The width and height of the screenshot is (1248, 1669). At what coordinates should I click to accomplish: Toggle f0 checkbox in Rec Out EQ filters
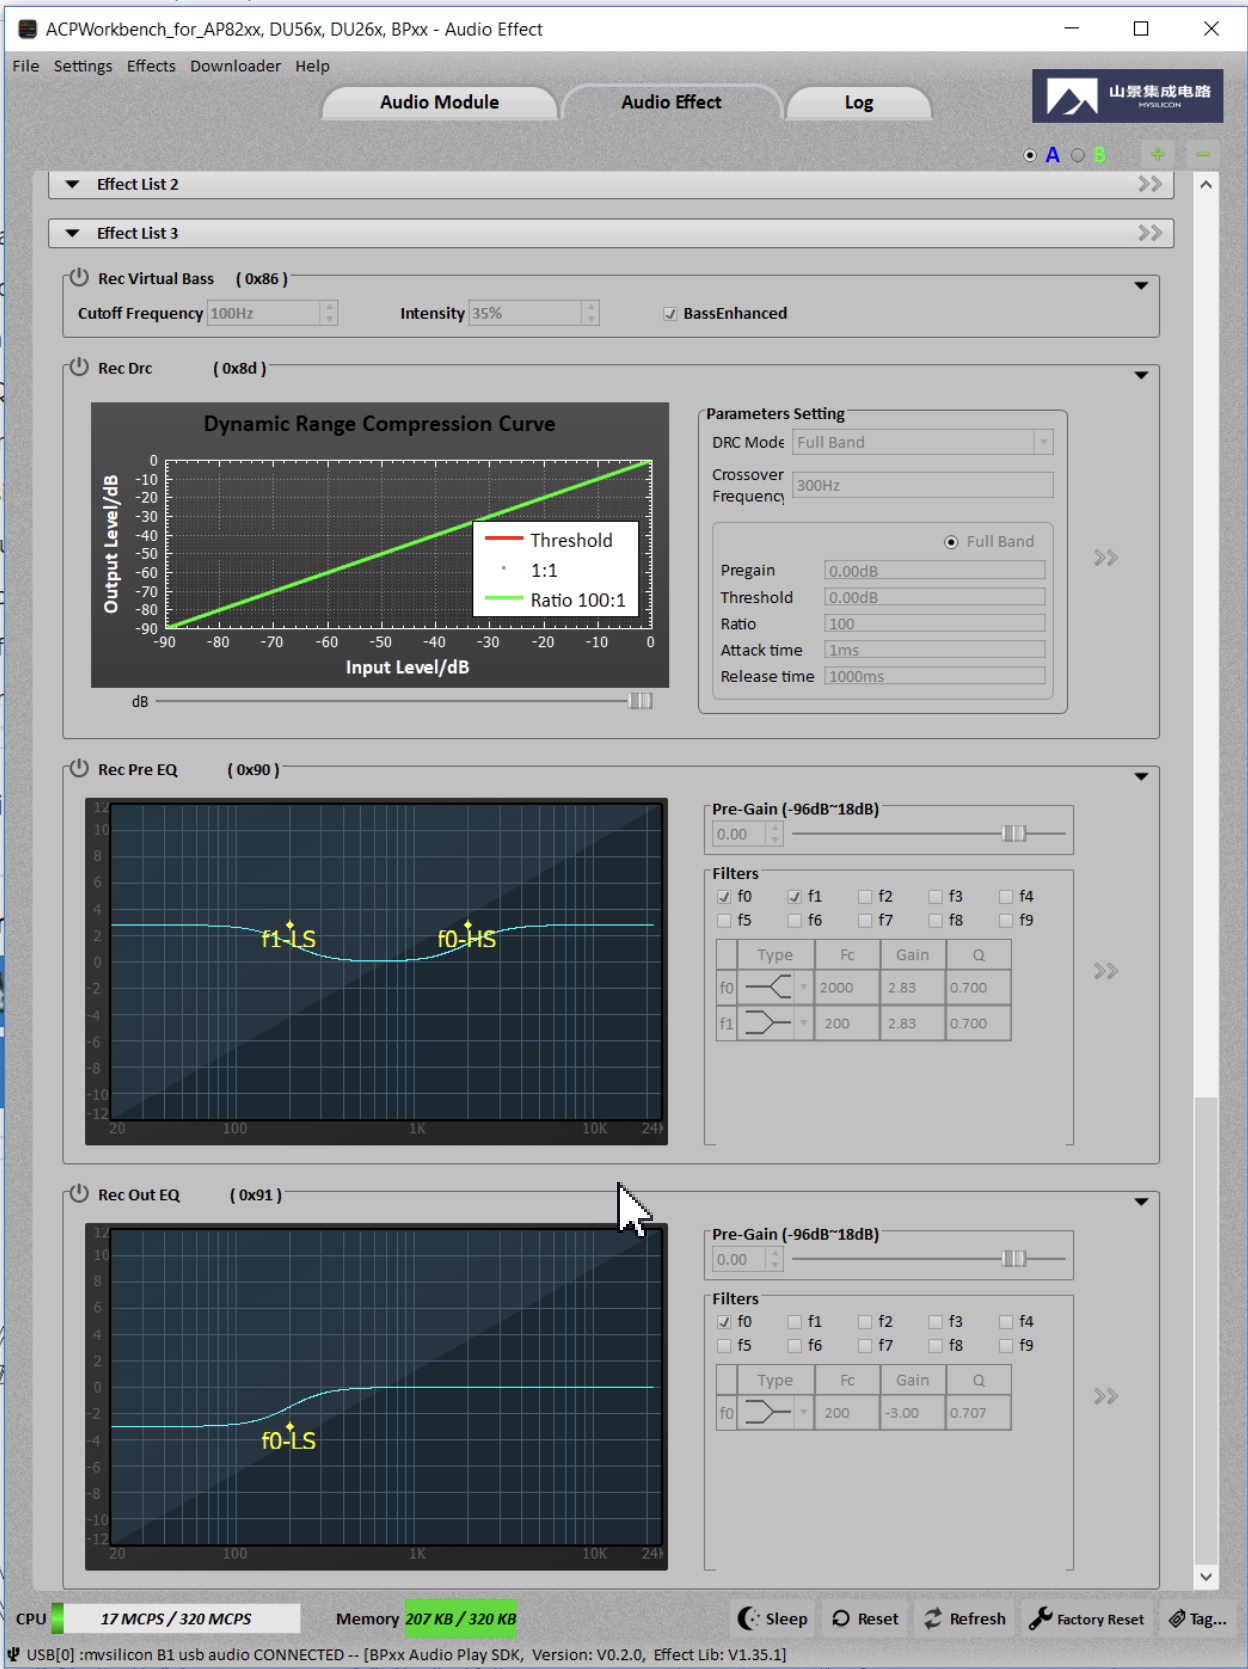click(724, 1322)
